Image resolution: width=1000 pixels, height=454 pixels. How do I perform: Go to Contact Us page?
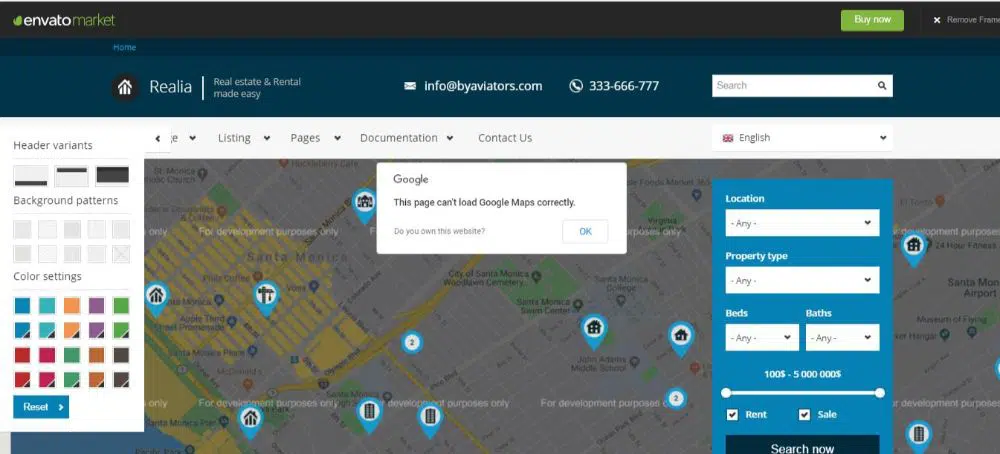[505, 138]
